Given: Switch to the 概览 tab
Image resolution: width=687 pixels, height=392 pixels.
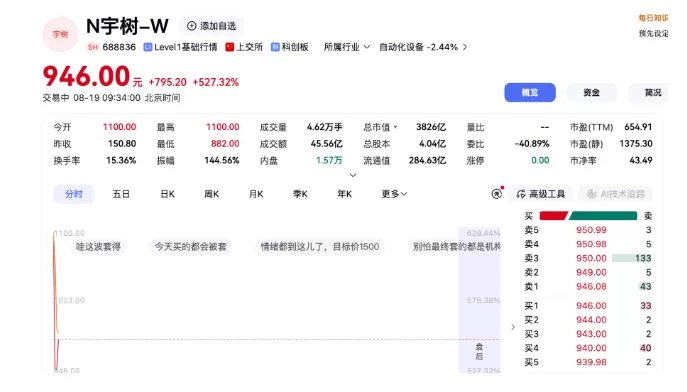Looking at the screenshot, I should point(530,92).
